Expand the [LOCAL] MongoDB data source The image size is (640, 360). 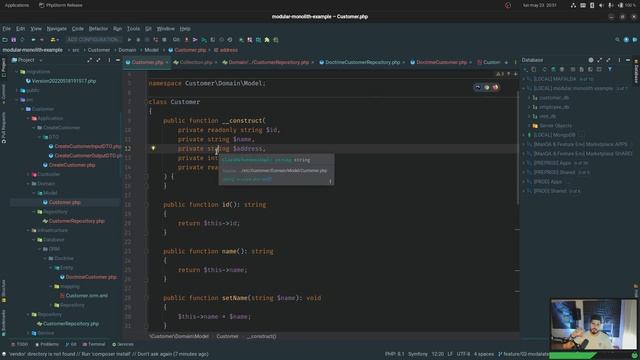(524, 135)
